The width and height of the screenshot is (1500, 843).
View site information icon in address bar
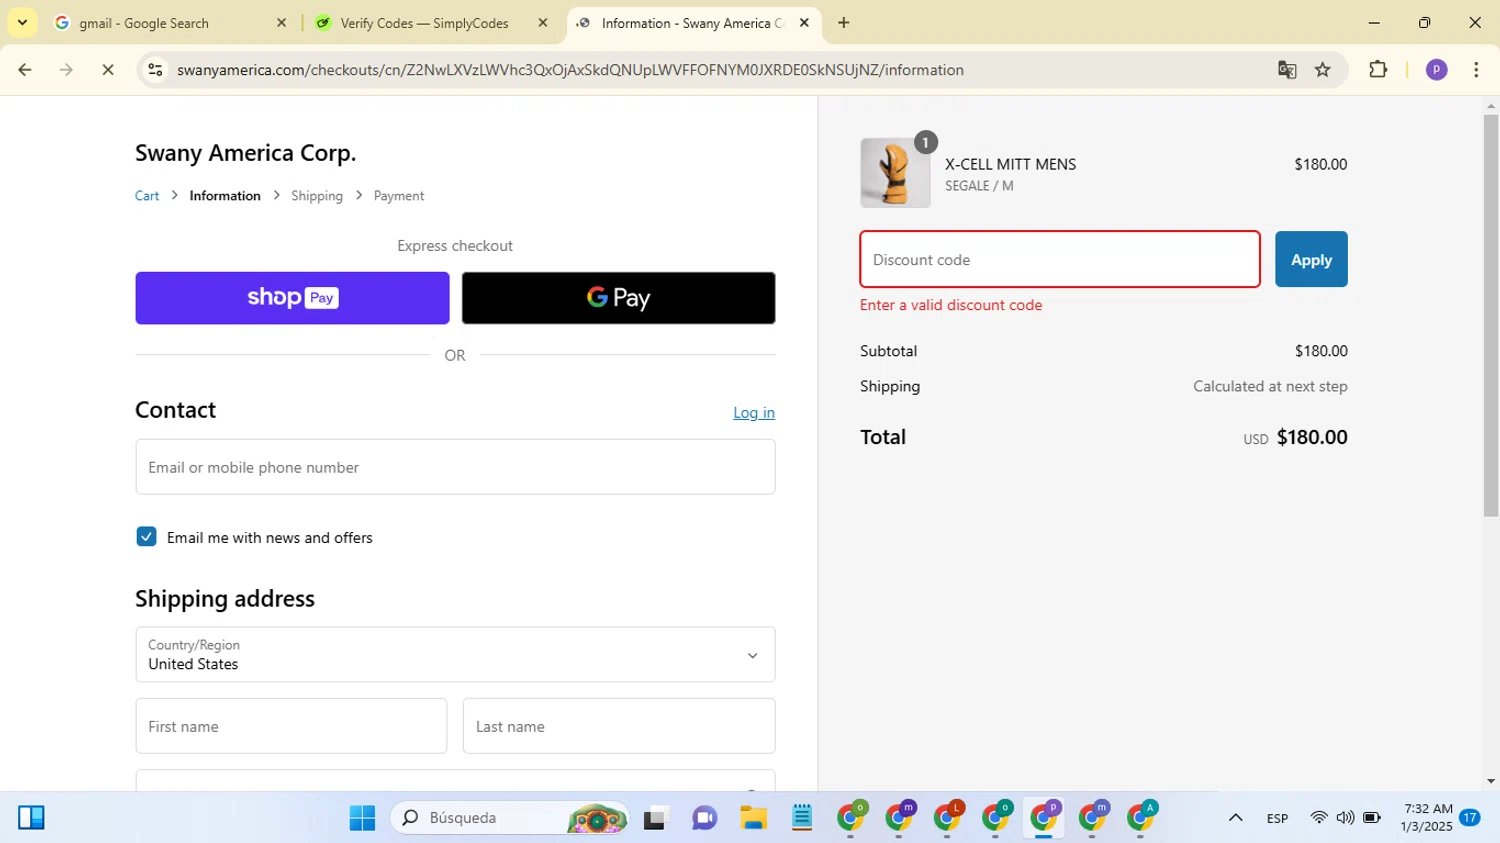click(x=155, y=70)
